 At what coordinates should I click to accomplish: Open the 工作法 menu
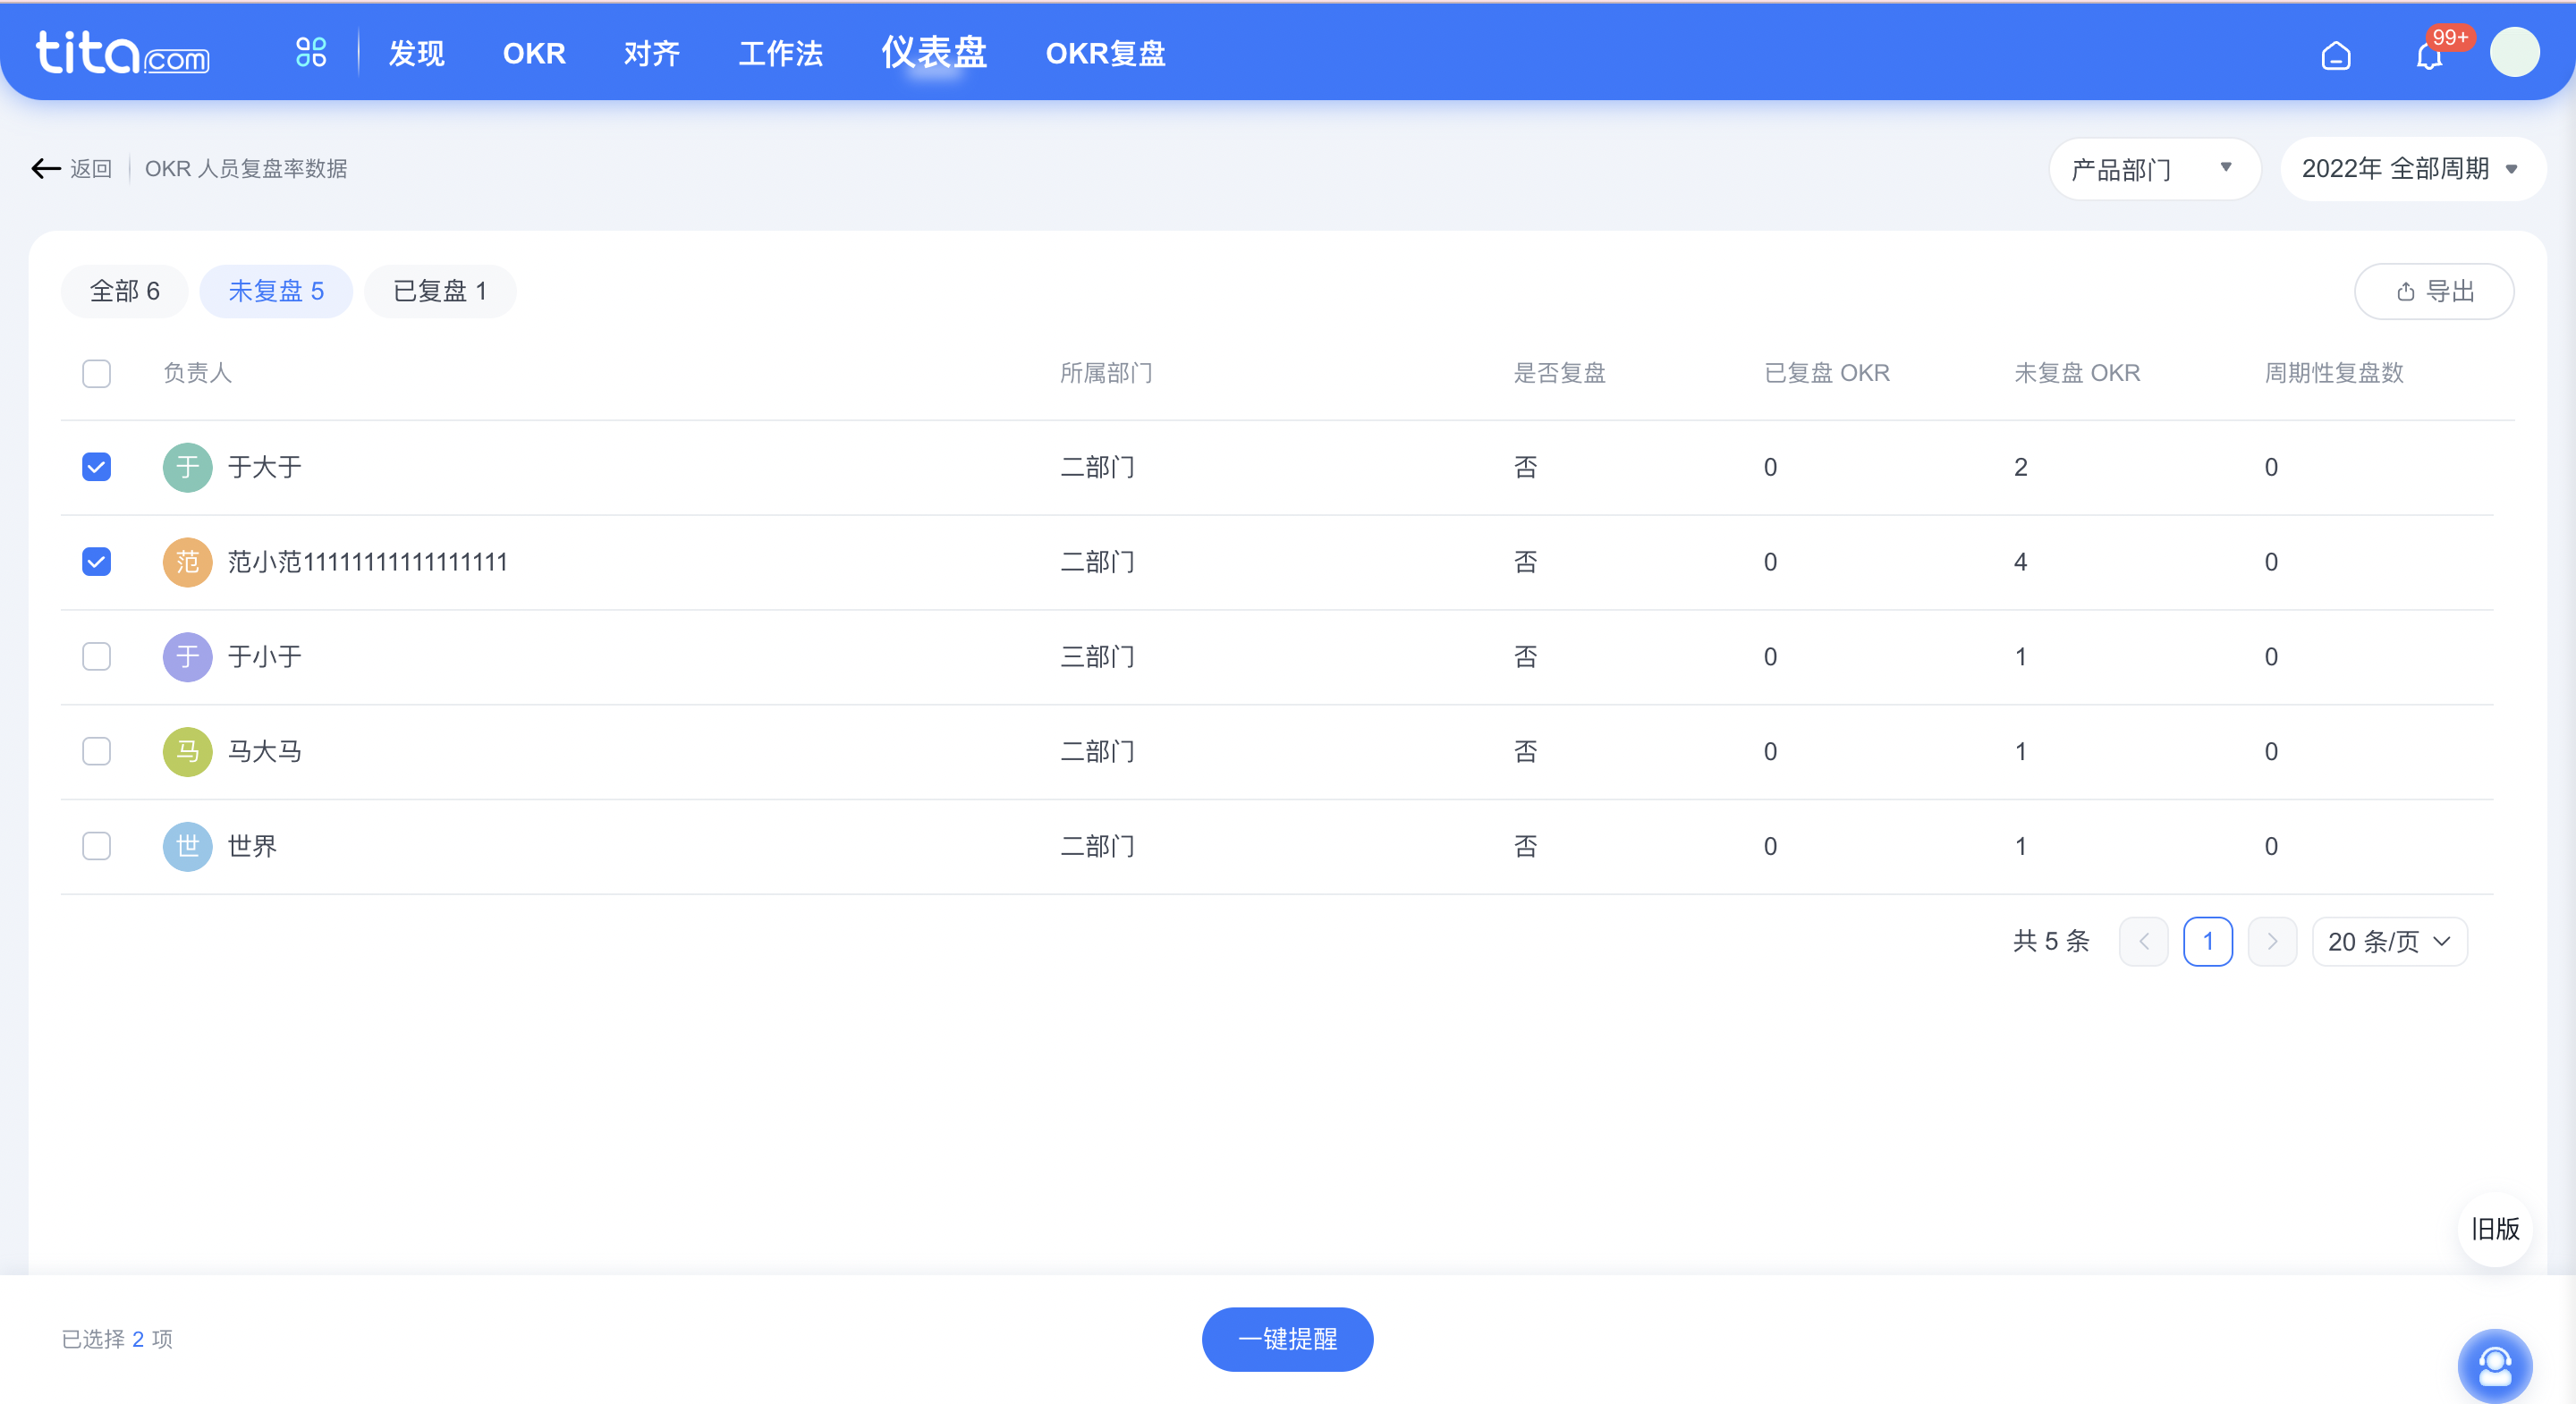(780, 53)
